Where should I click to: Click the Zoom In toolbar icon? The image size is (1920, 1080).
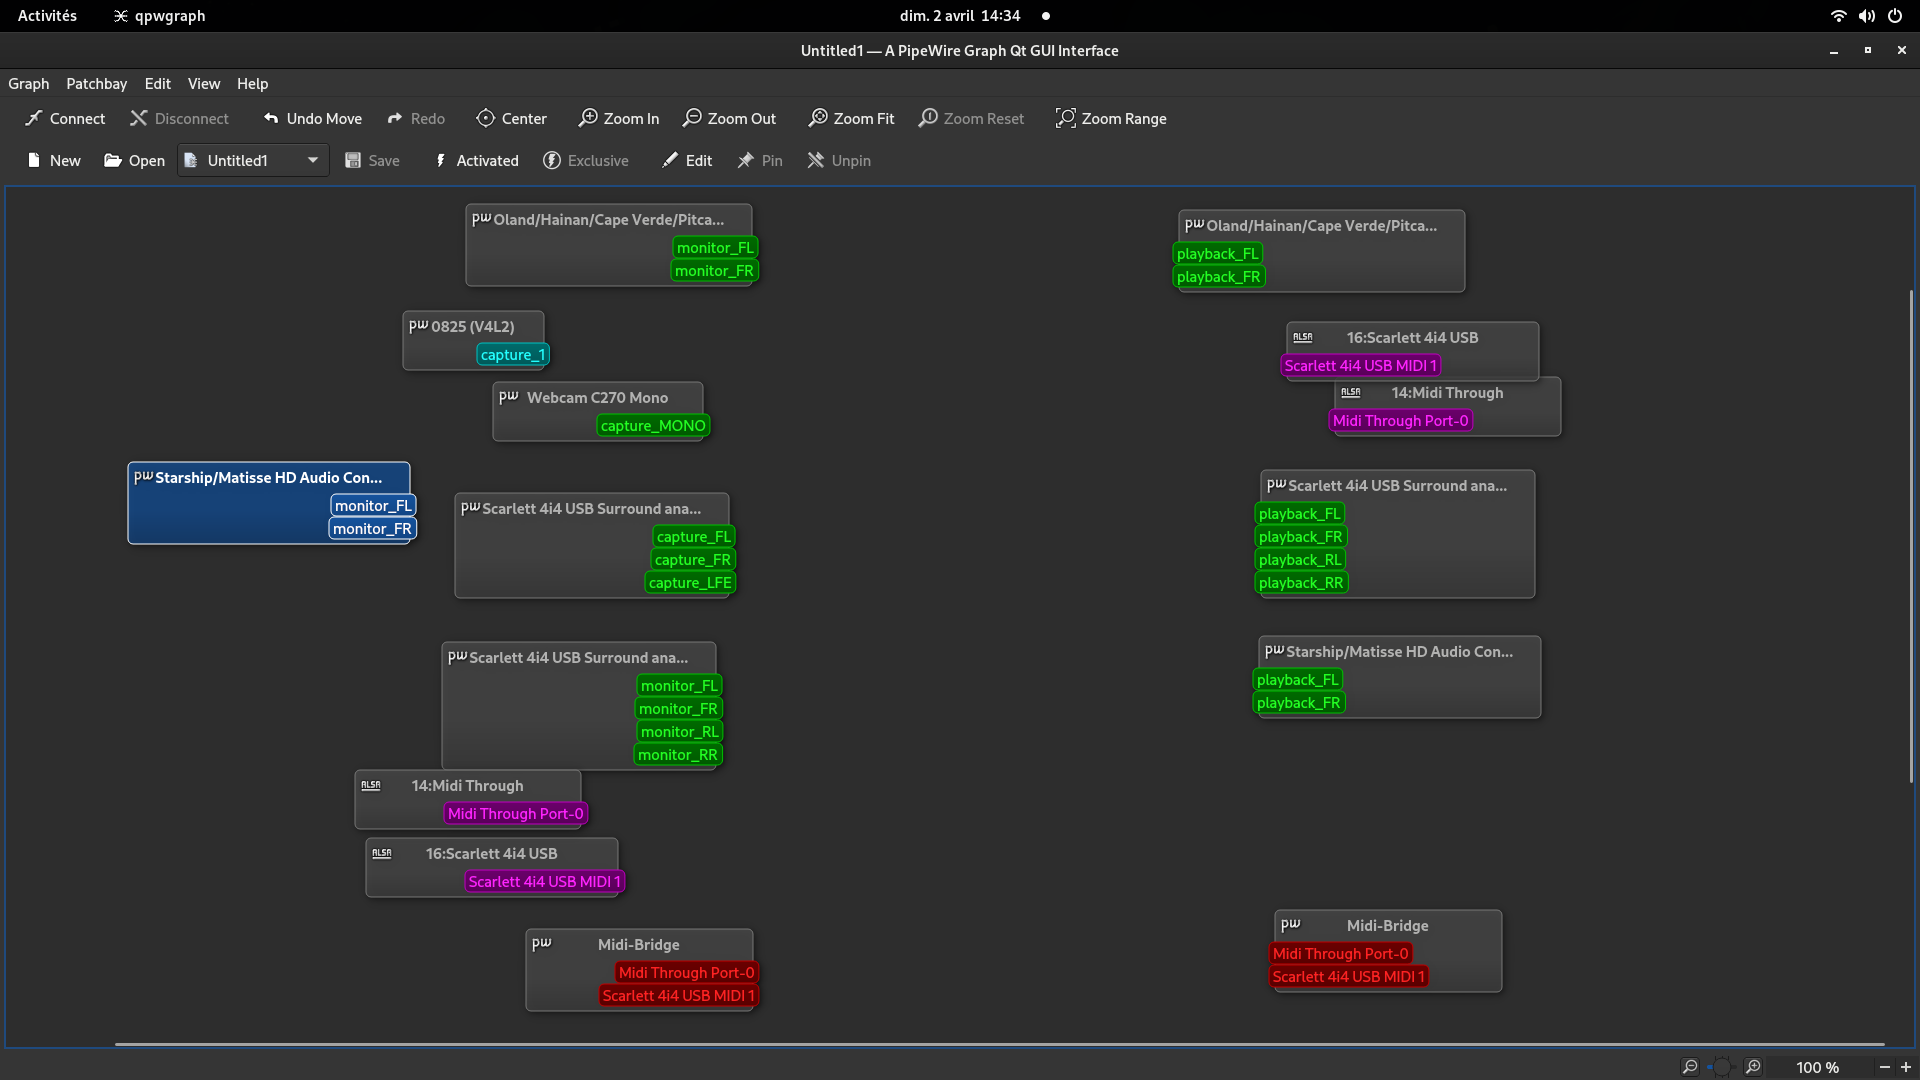tap(588, 118)
